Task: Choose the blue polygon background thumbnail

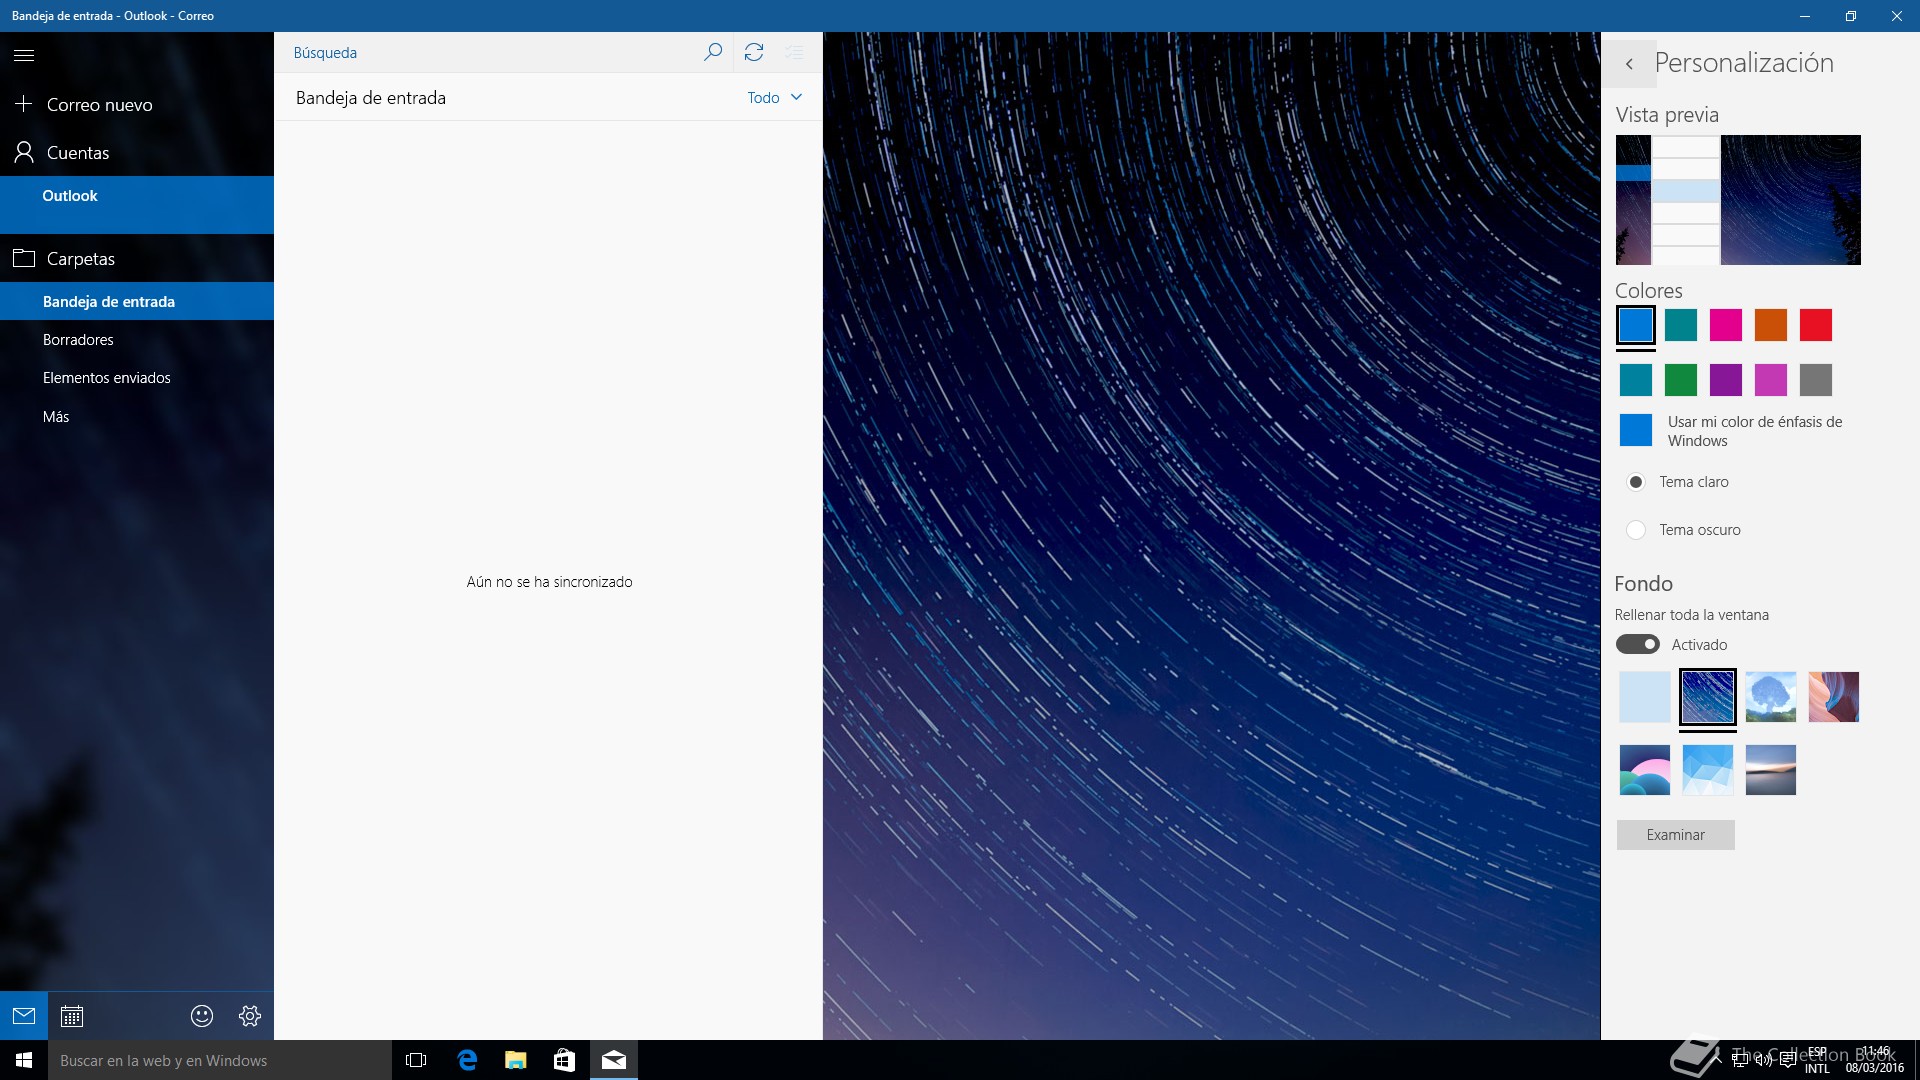Action: click(x=1708, y=770)
